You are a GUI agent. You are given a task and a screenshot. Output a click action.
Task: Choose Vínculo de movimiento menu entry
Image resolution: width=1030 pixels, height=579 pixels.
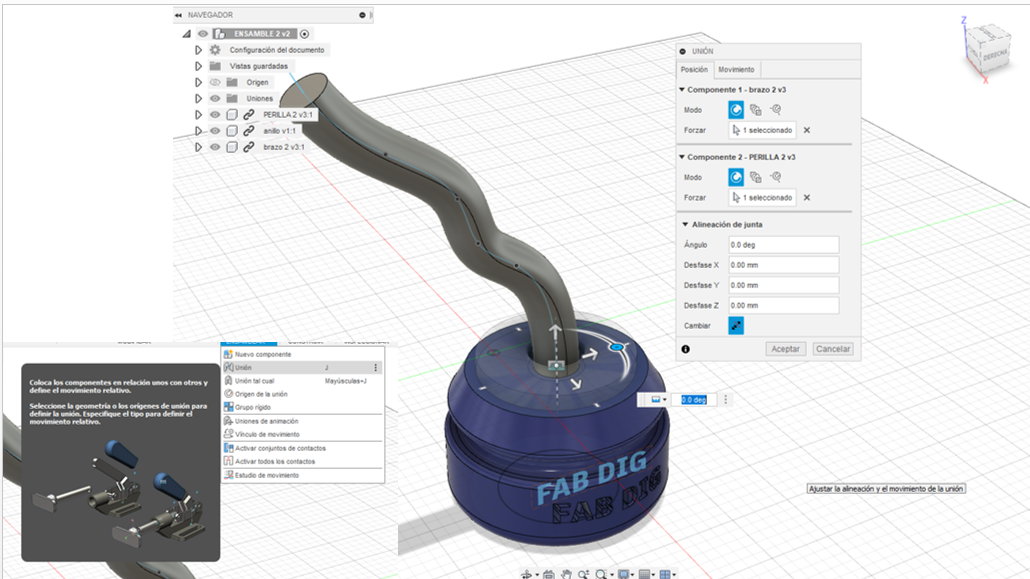coord(303,434)
